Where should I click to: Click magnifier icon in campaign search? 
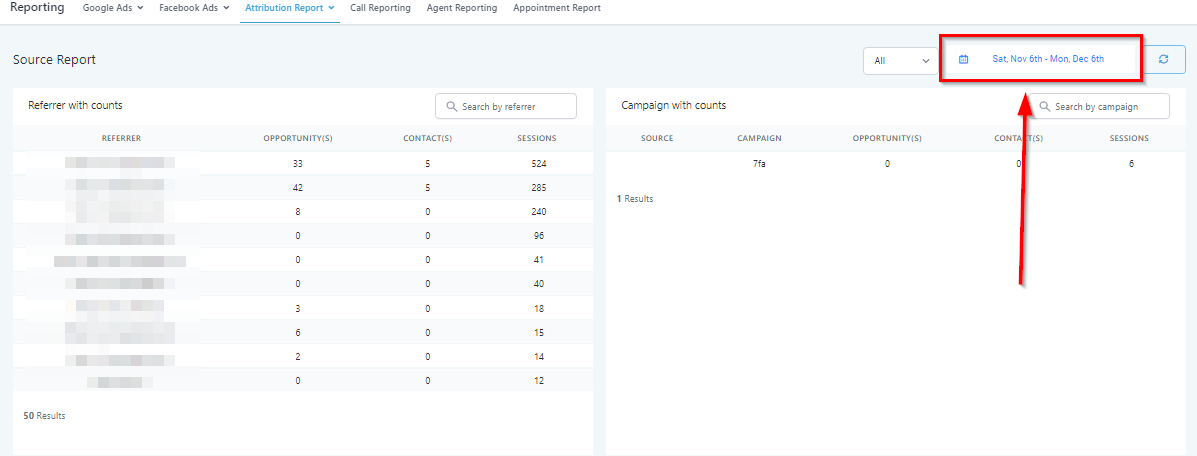[1045, 107]
